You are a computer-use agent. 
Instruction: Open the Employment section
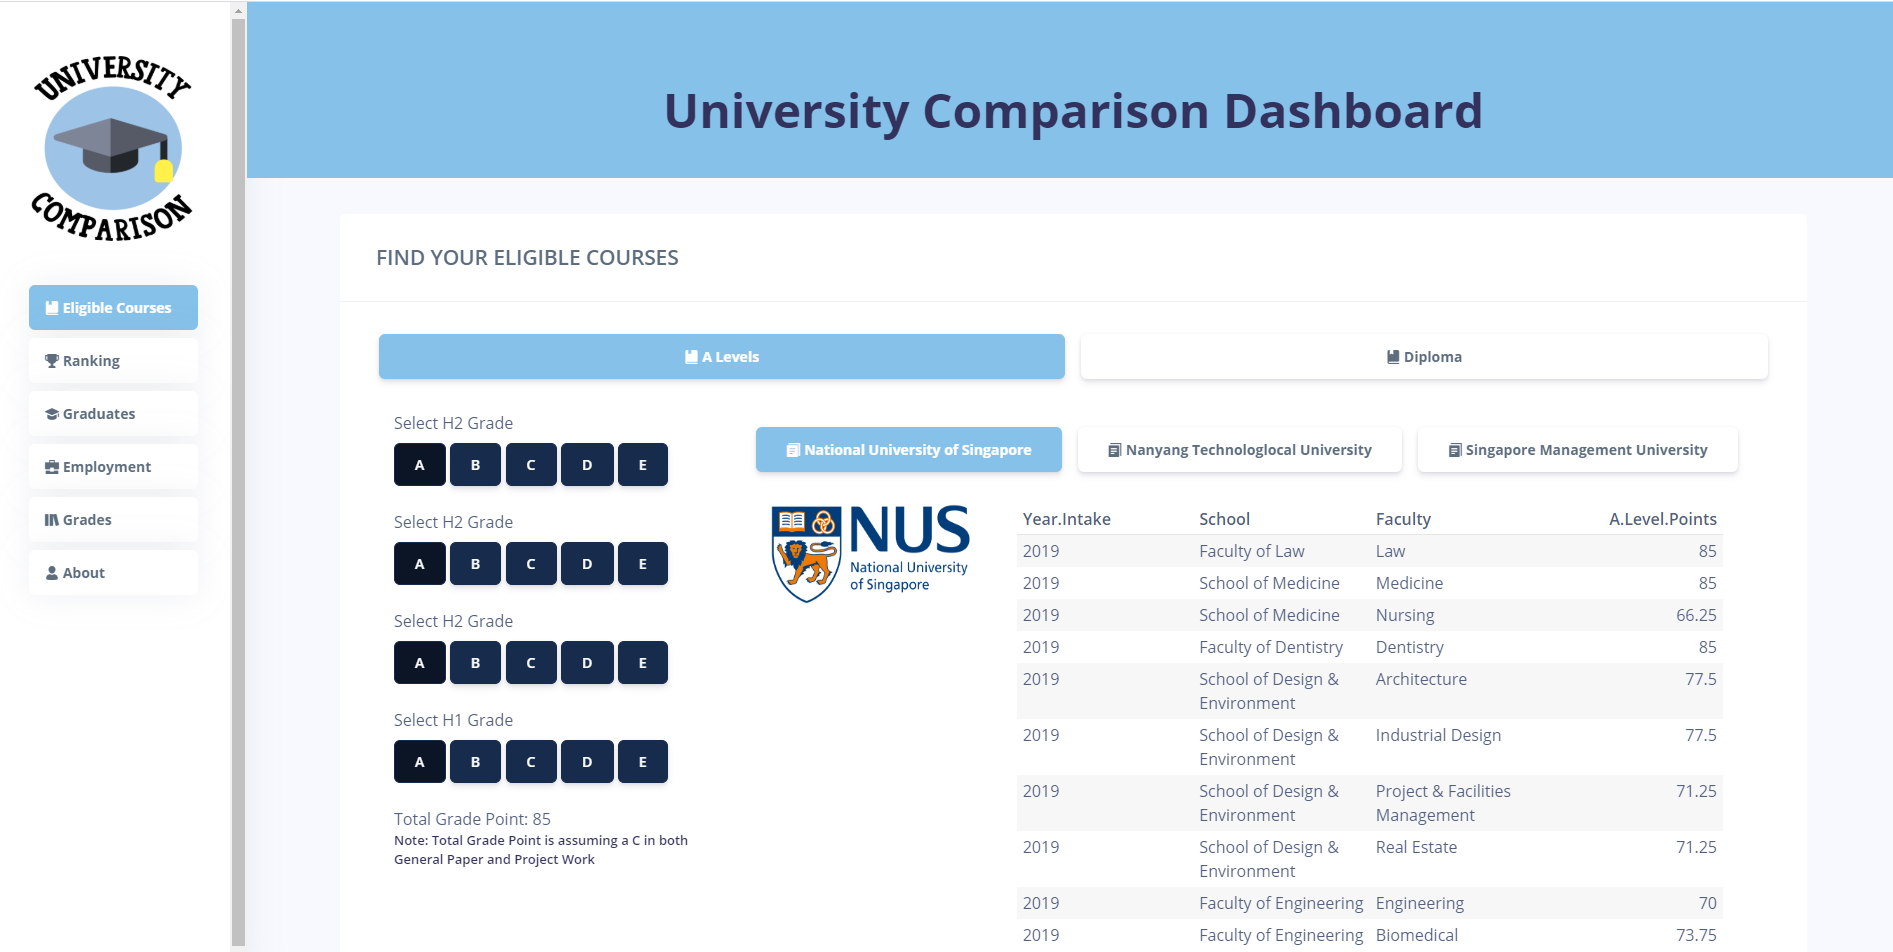click(113, 467)
